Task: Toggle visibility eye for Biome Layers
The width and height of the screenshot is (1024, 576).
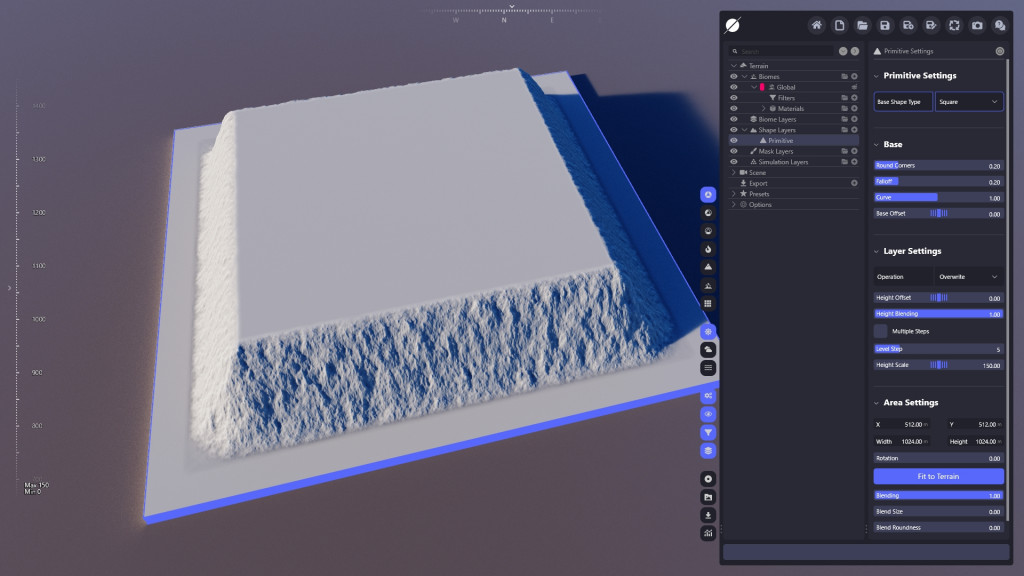Action: pos(733,119)
